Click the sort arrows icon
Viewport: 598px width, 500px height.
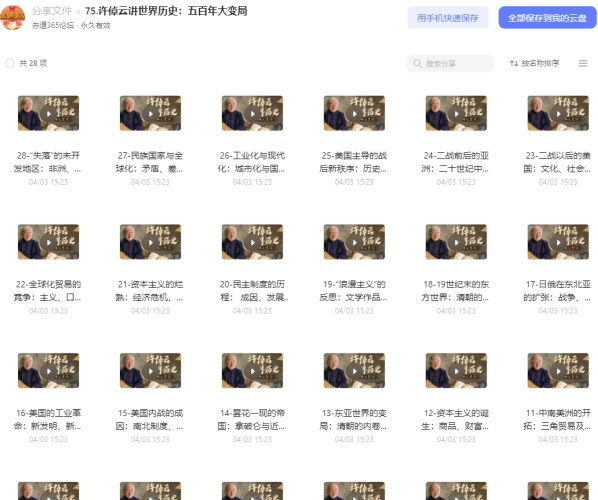tap(514, 63)
